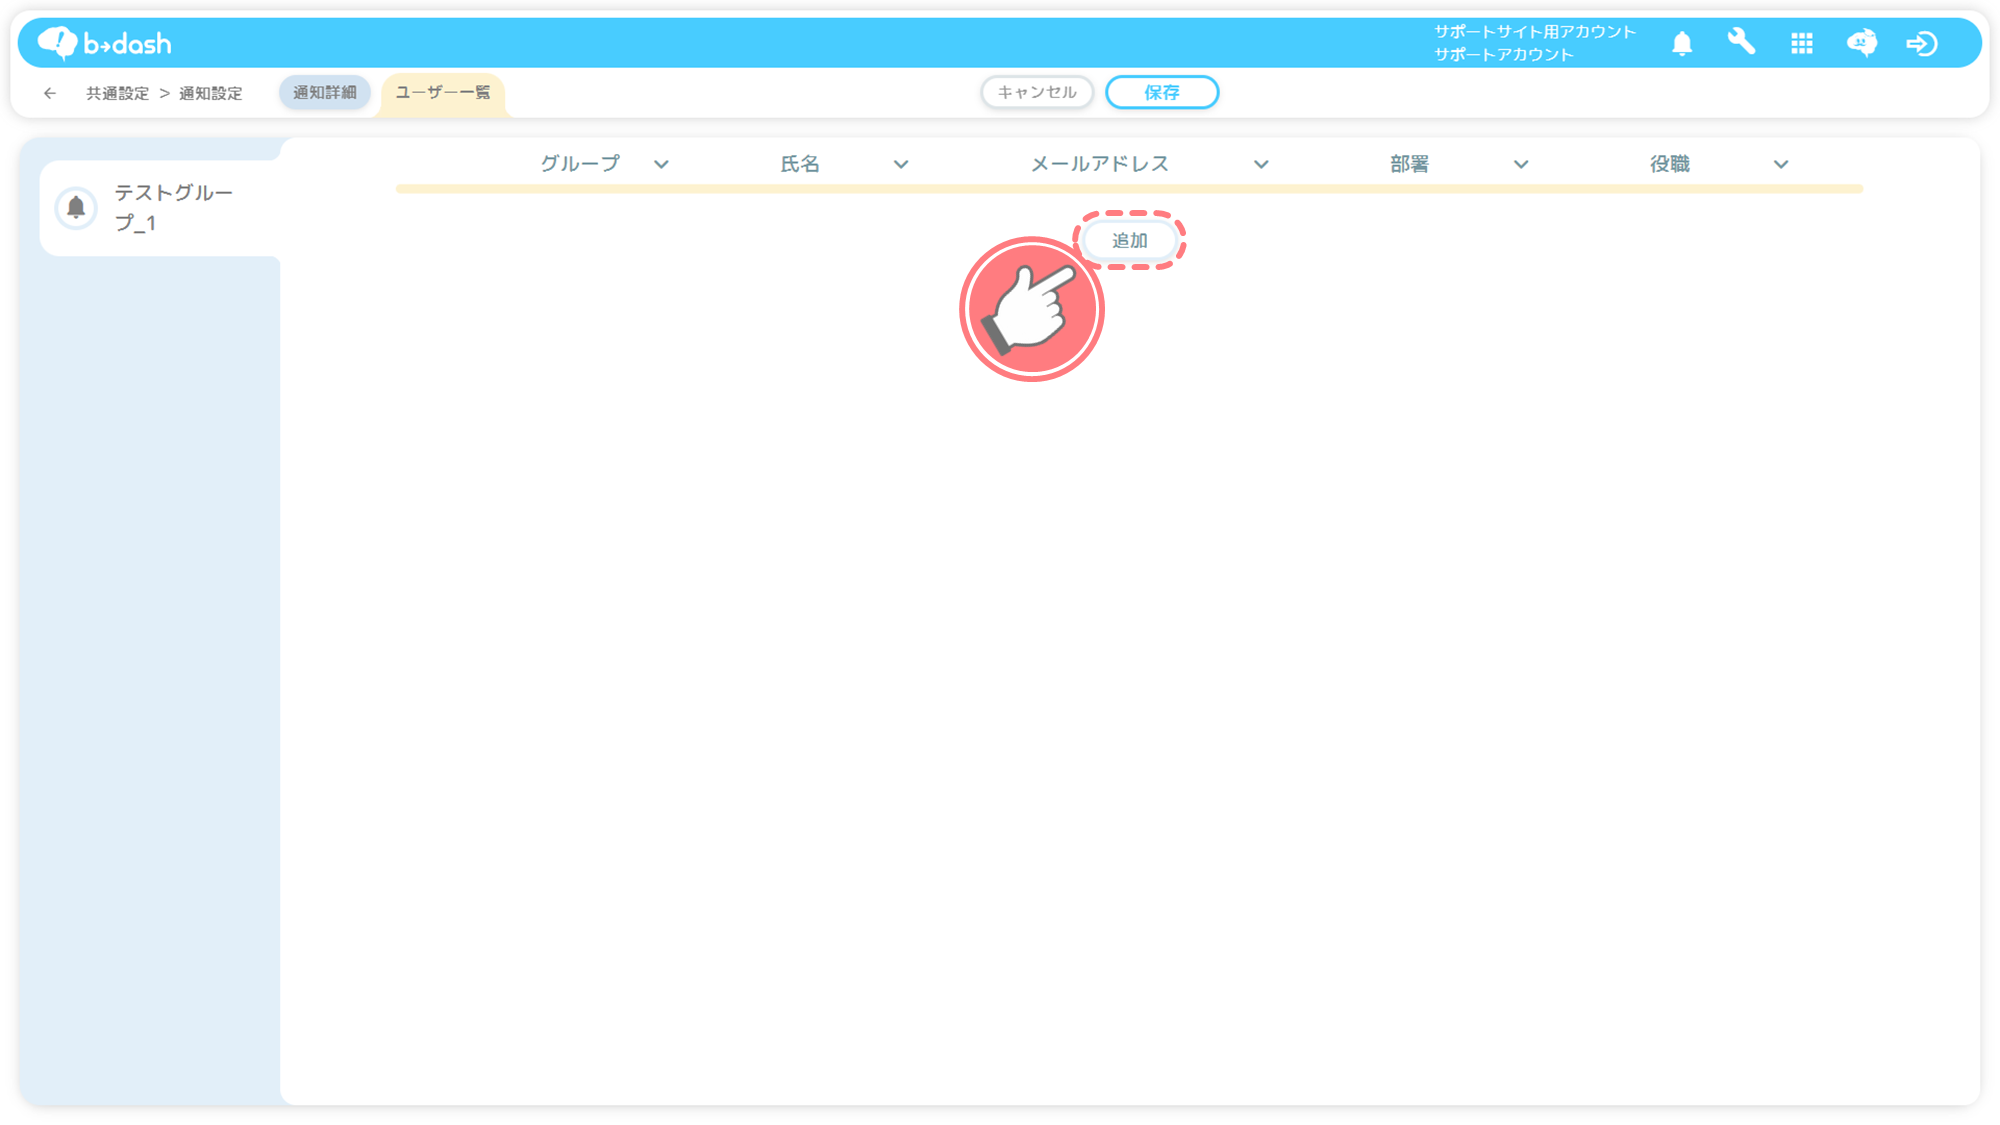This screenshot has width=2000, height=1125.
Task: Select テストグループ_1 in the sidebar
Action: coord(173,207)
